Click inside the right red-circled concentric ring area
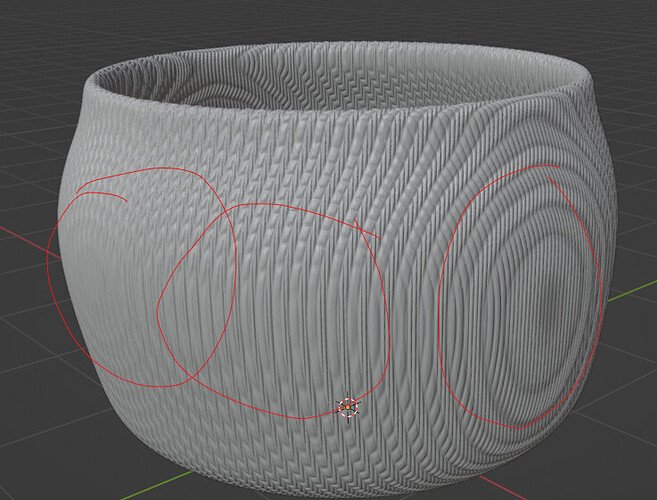 pyautogui.click(x=520, y=298)
